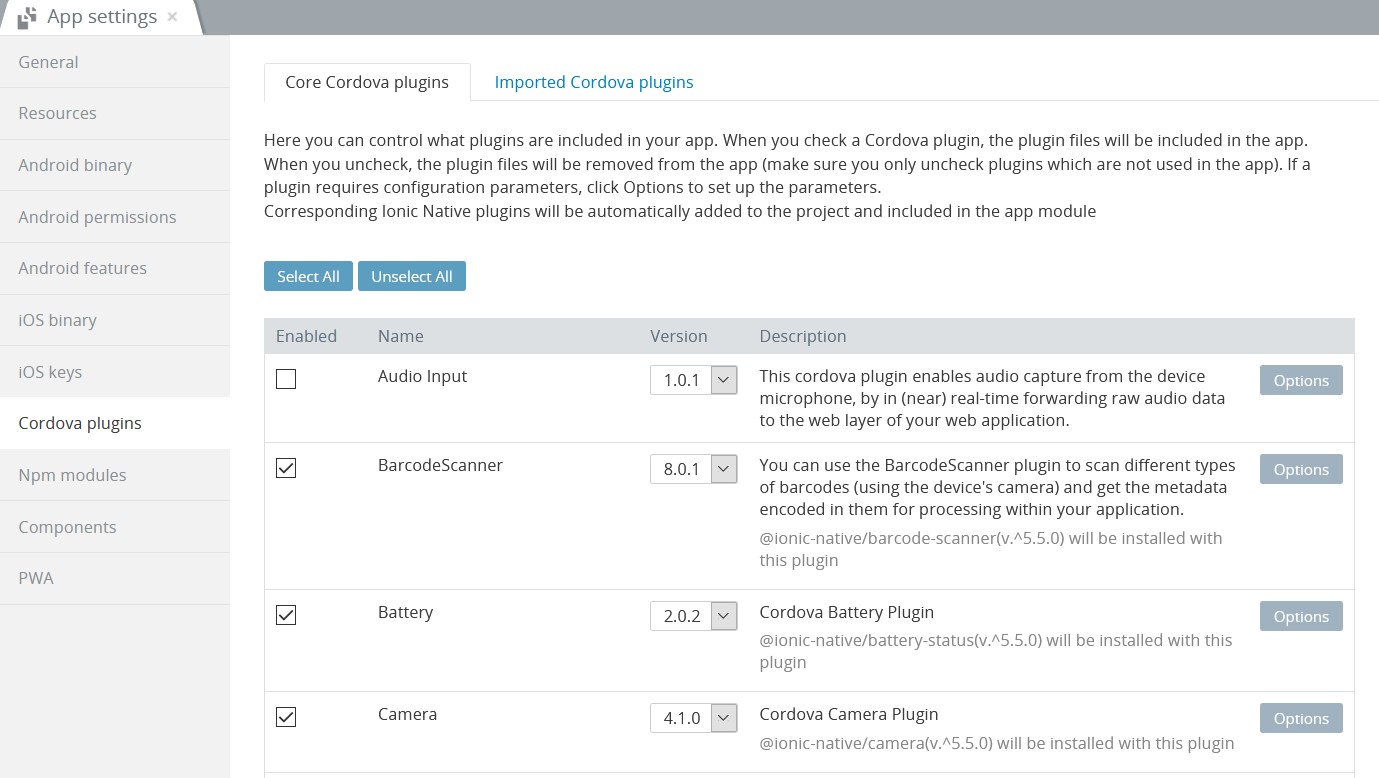The width and height of the screenshot is (1379, 778).
Task: Click the 'Cordova Camera Plugin' description text
Action: [849, 714]
